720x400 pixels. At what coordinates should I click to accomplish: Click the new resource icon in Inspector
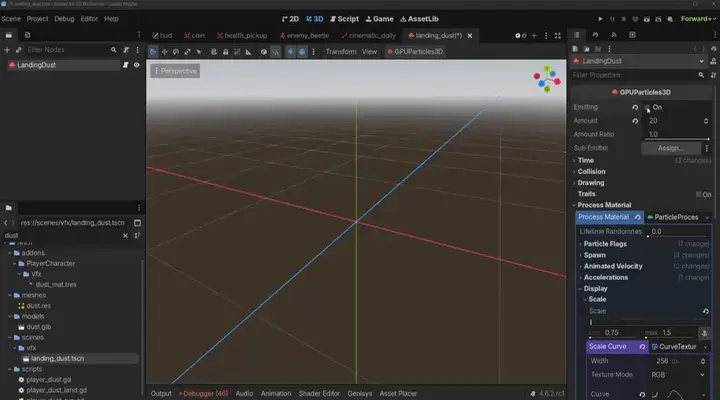(x=575, y=49)
